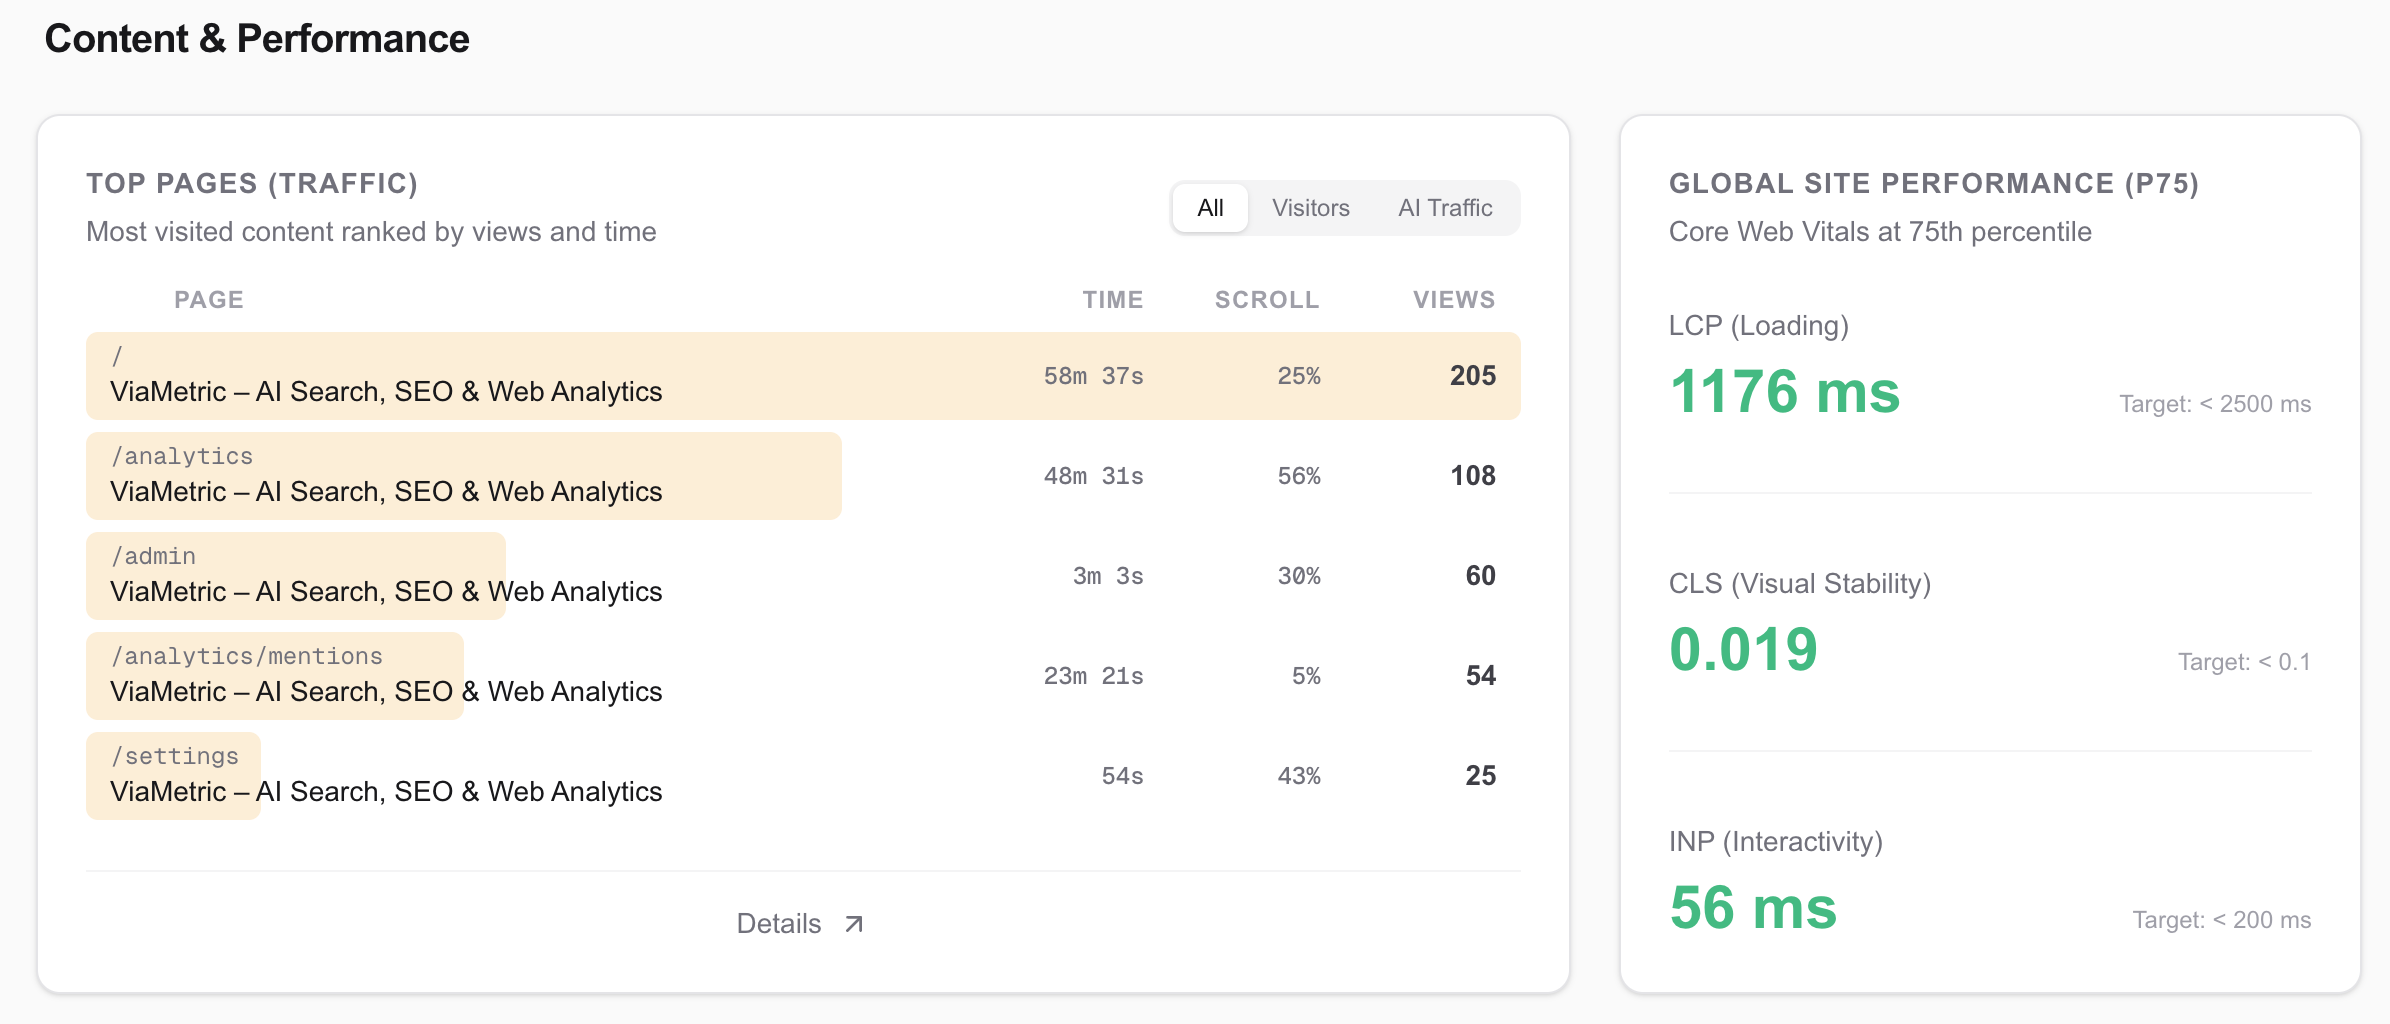Viewport: 2390px width, 1024px height.
Task: Click the arrow icon beside Details
Action: (x=853, y=924)
